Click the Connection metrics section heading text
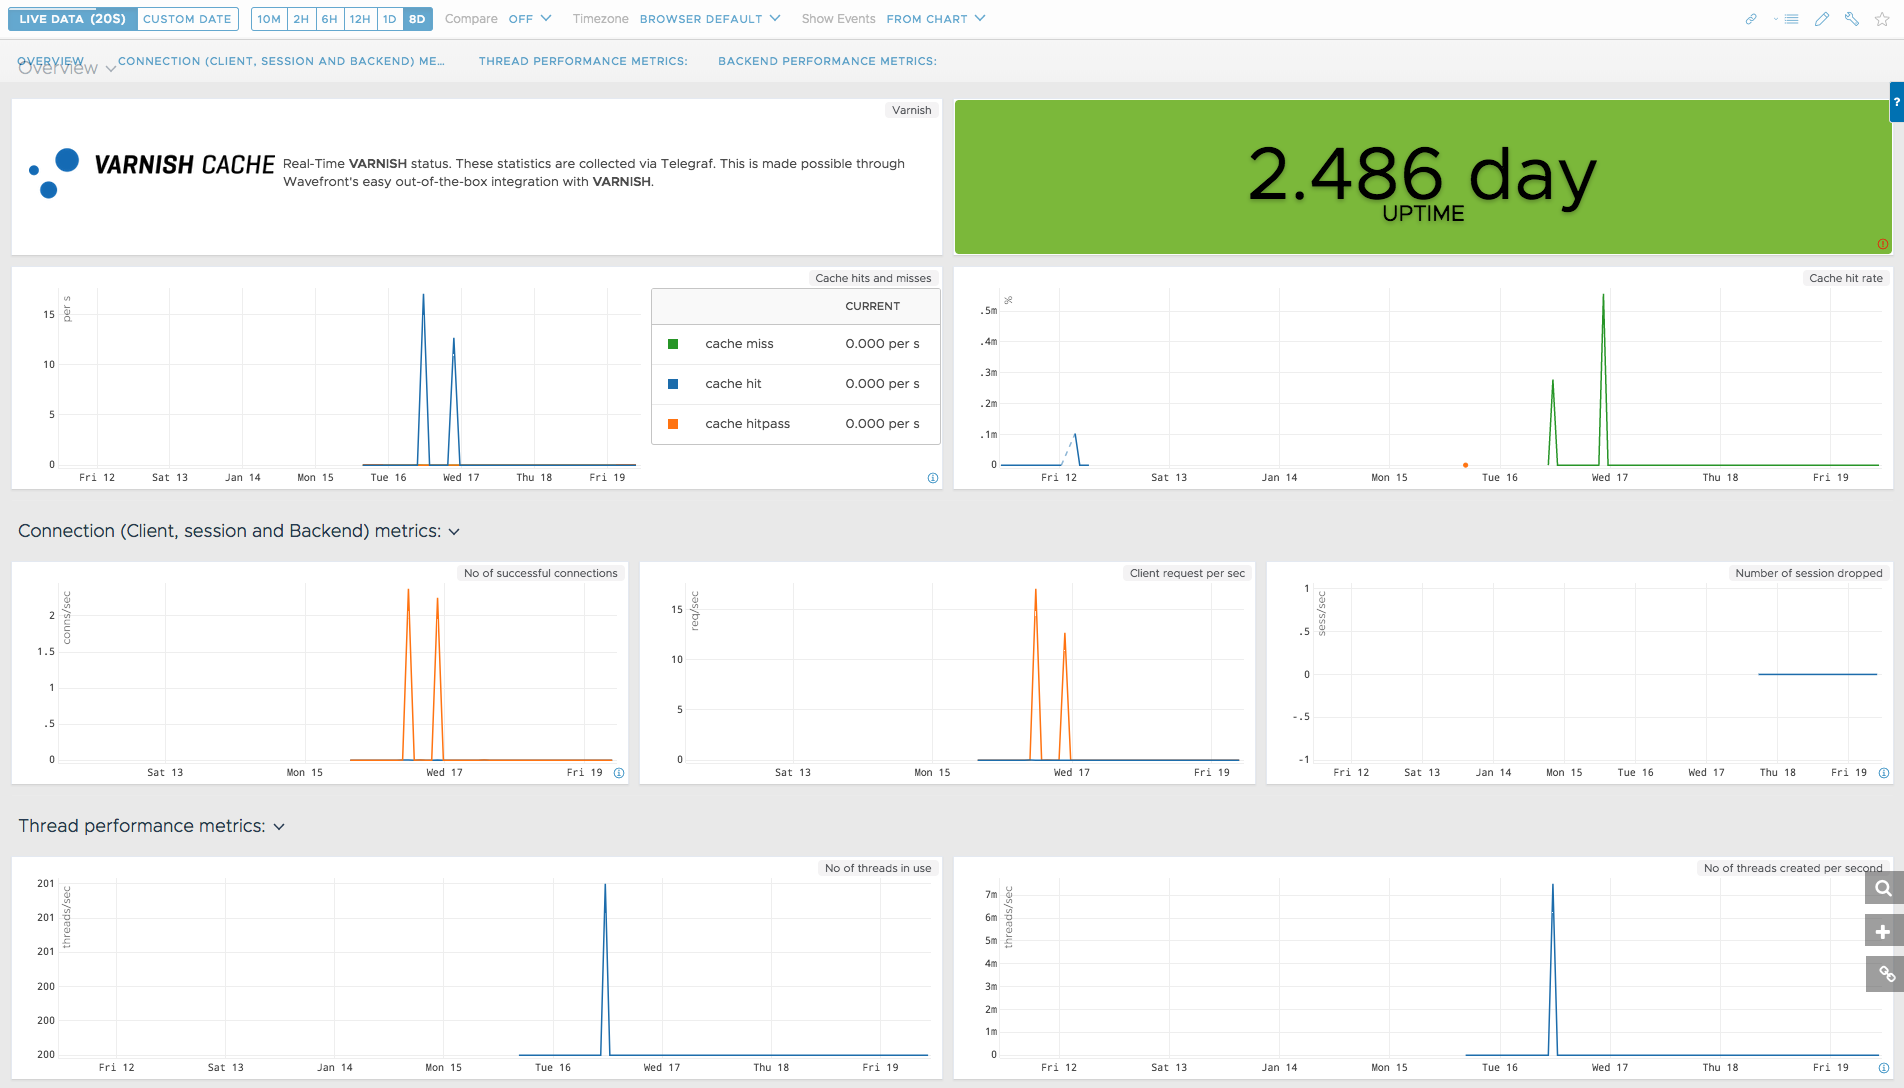 (229, 531)
